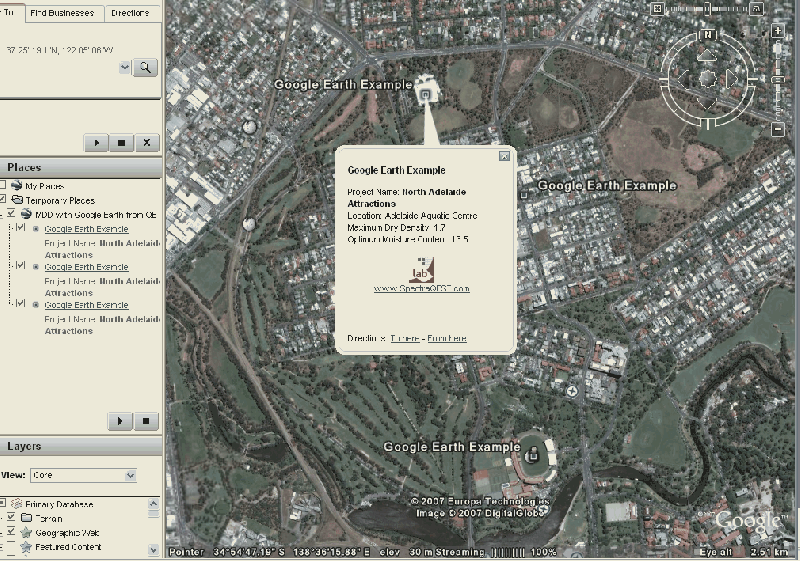Click the Primary Database icon
This screenshot has width=800, height=561.
click(x=17, y=504)
